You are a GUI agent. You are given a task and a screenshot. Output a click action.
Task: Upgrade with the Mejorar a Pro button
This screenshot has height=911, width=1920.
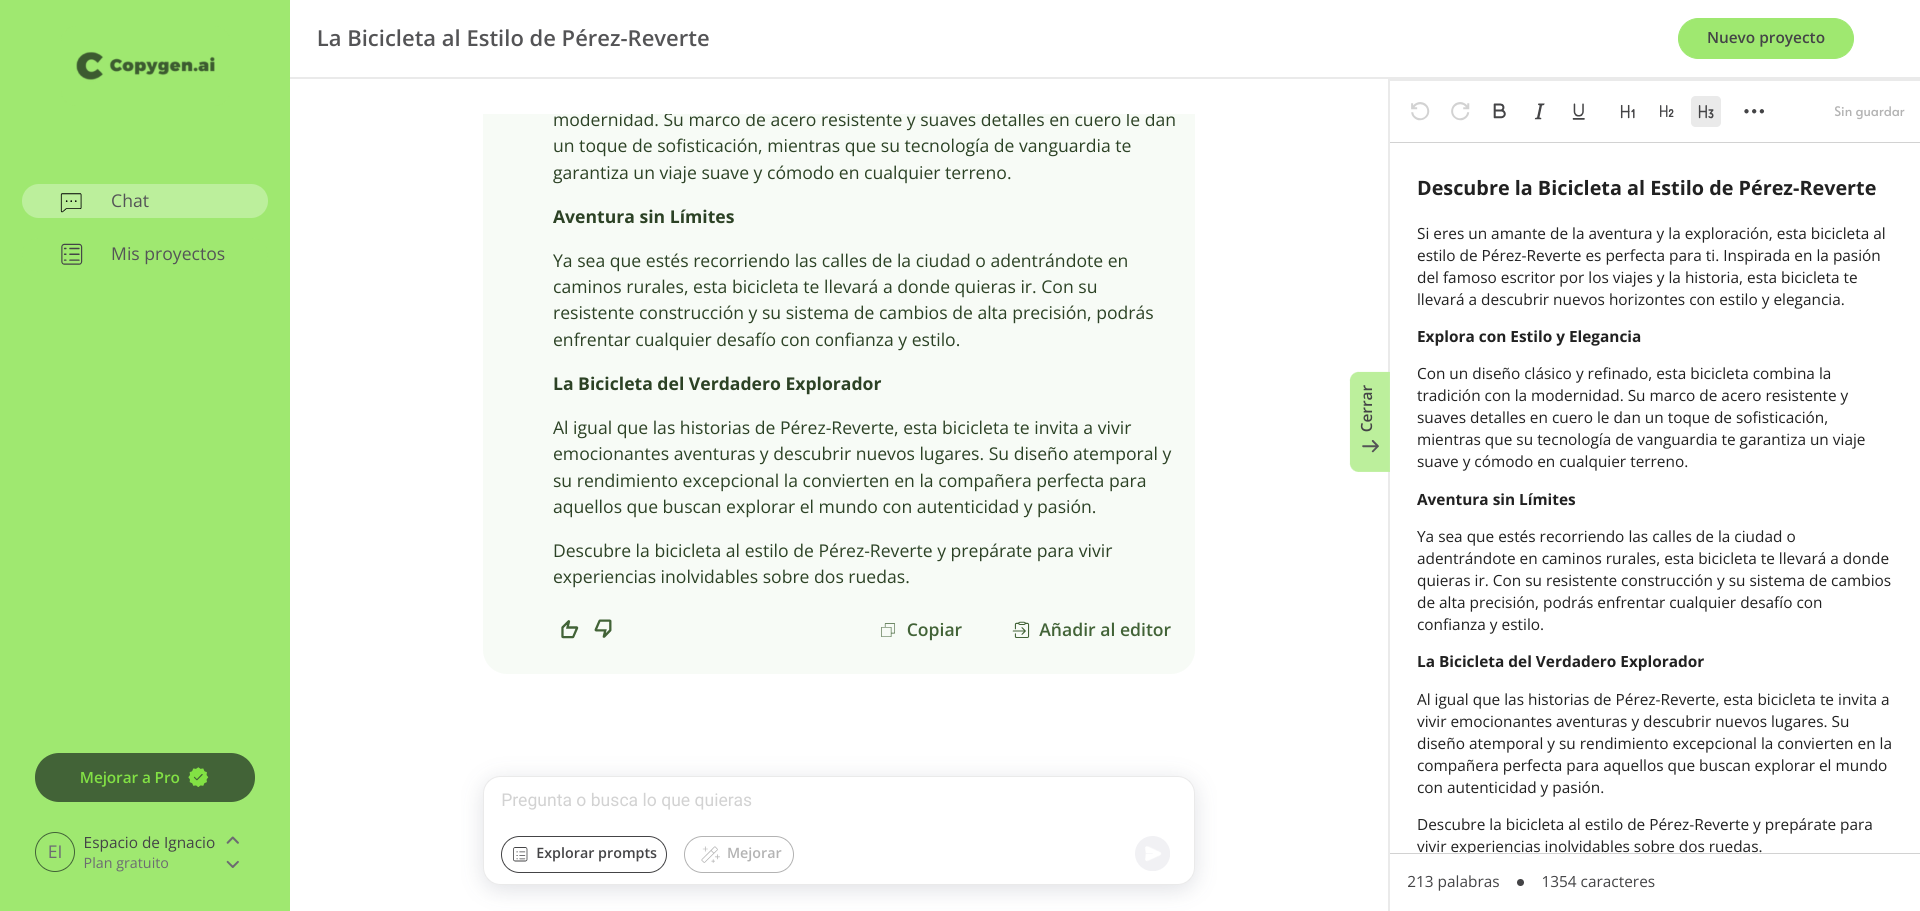(144, 777)
